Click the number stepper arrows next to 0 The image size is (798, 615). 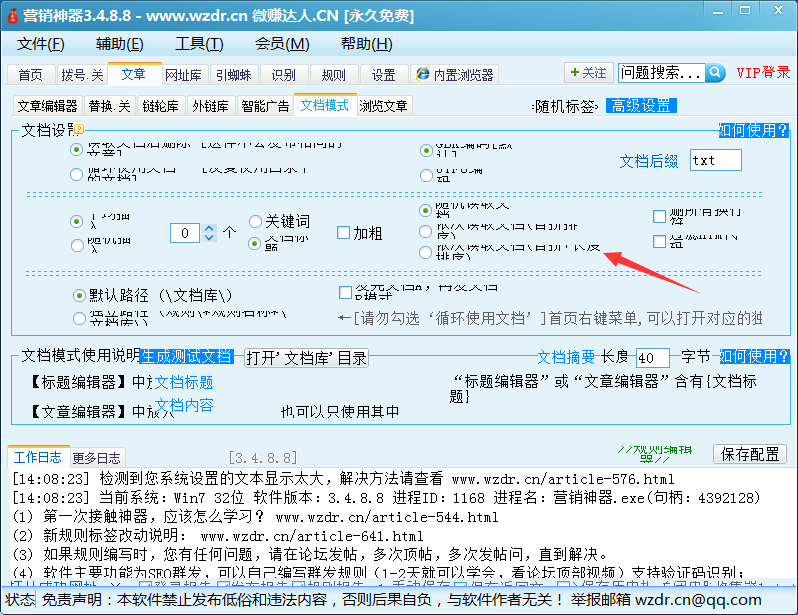209,232
